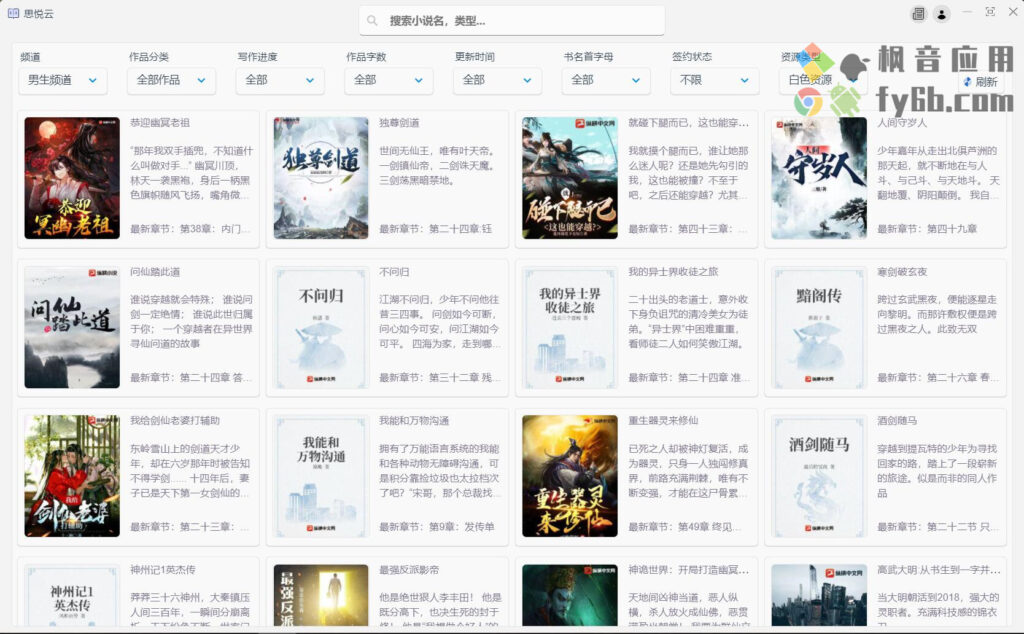Click the title 我给剑仙老婆打辅助
1024x634 pixels.
click(x=175, y=420)
